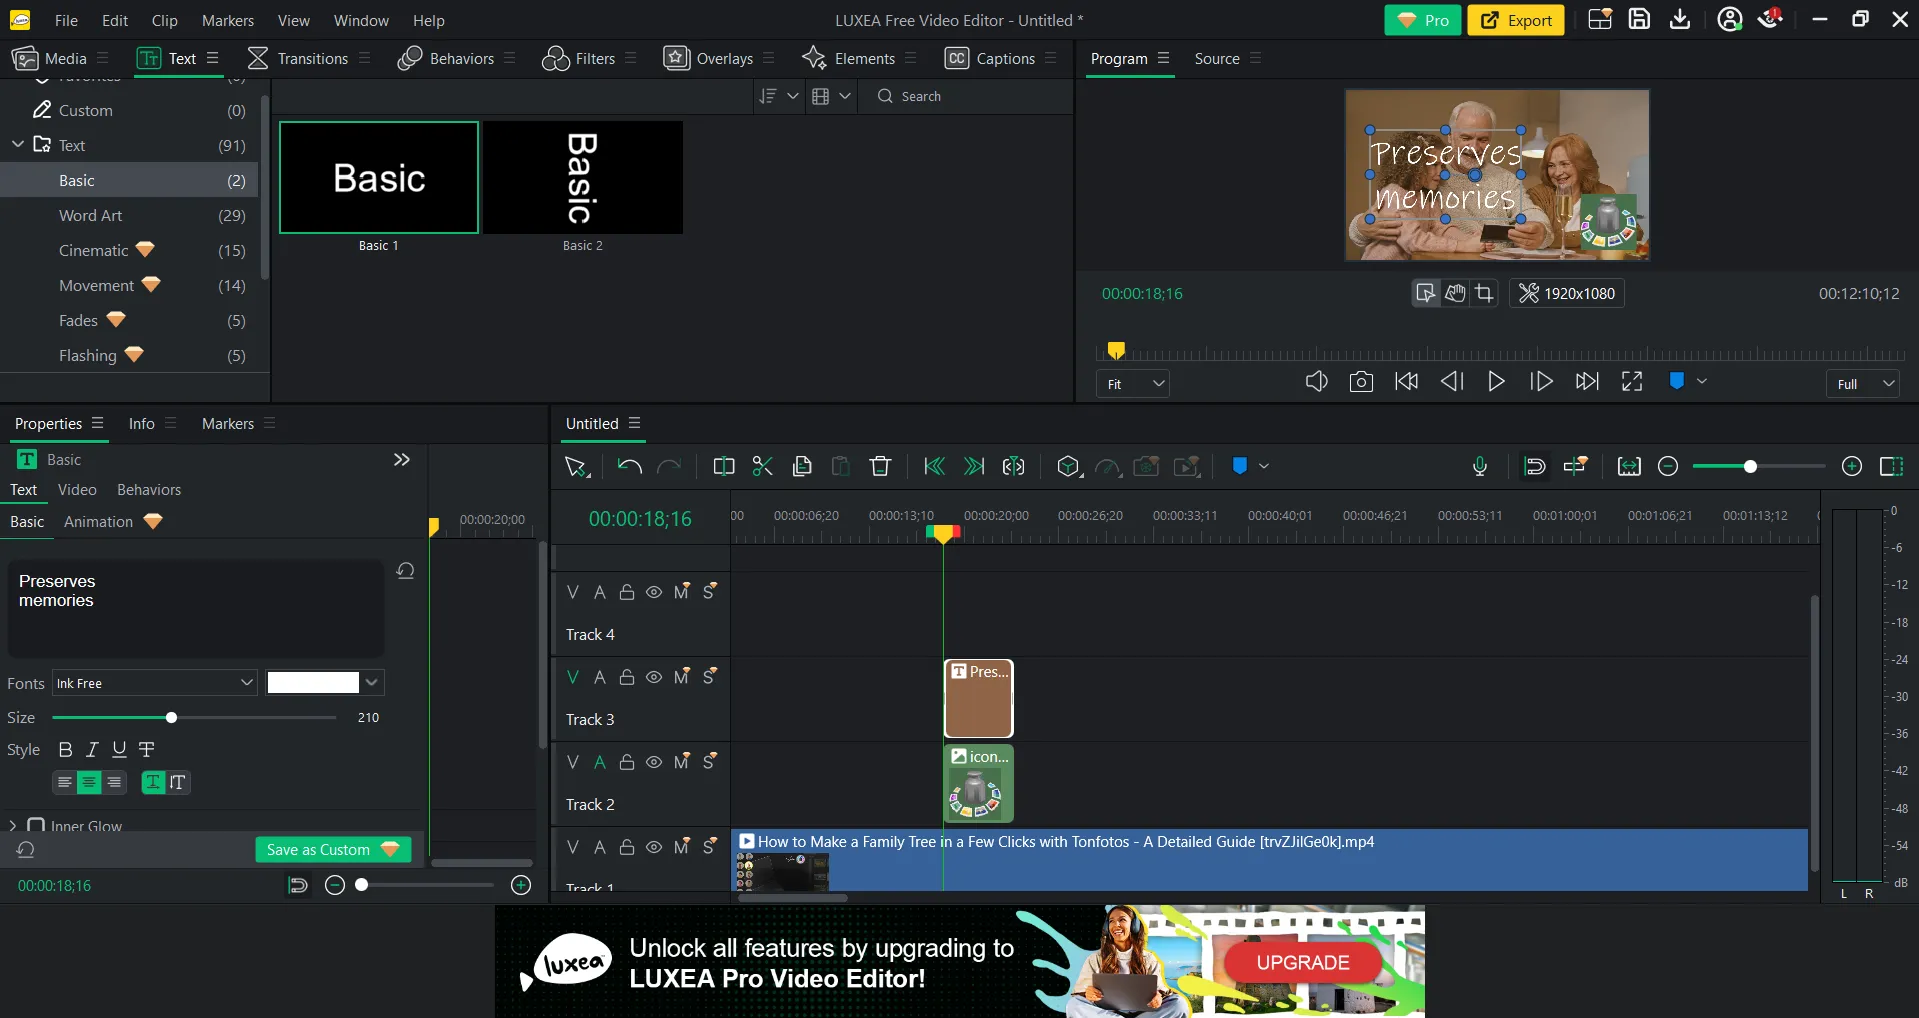Expand the Inner Glow section
This screenshot has width=1919, height=1018.
coord(13,825)
